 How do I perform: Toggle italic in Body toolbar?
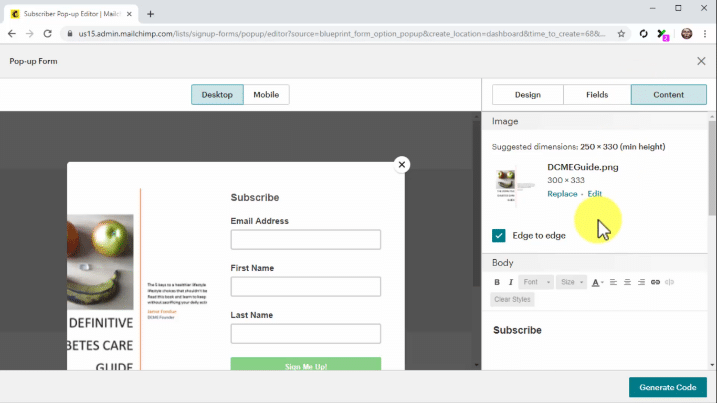click(511, 282)
